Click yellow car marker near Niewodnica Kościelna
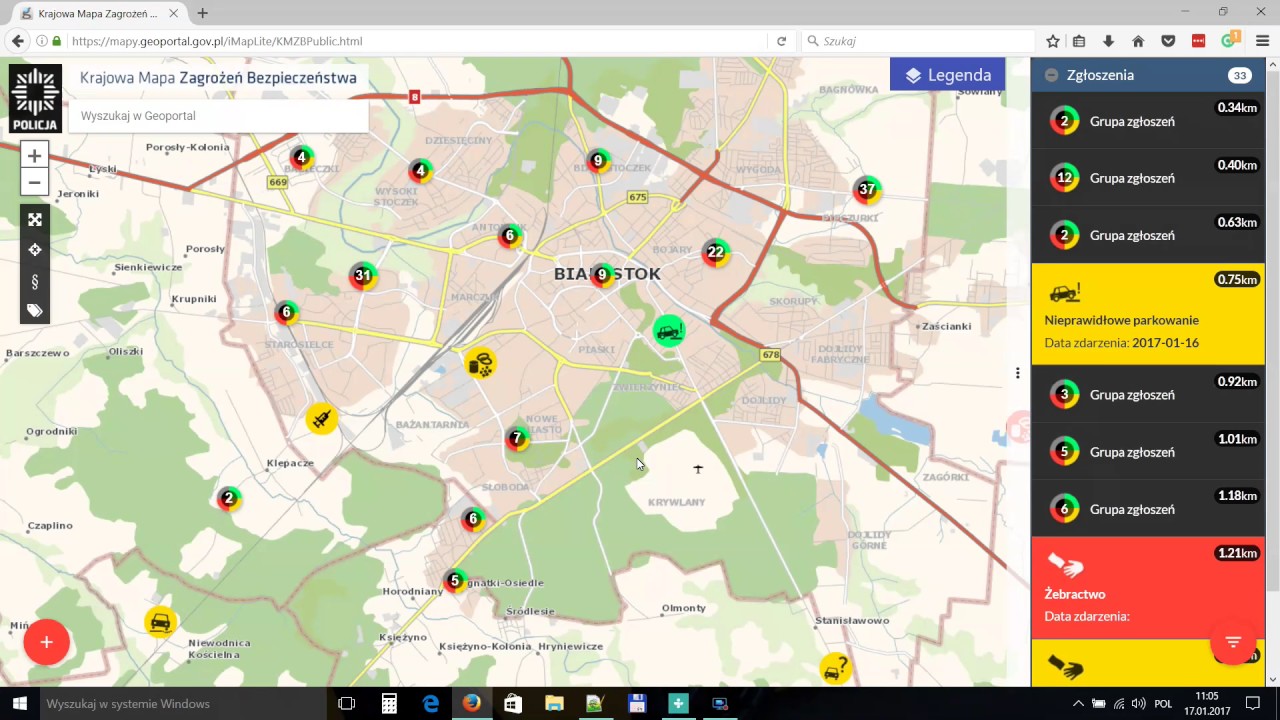Screen dimensions: 1280x720 [159, 623]
